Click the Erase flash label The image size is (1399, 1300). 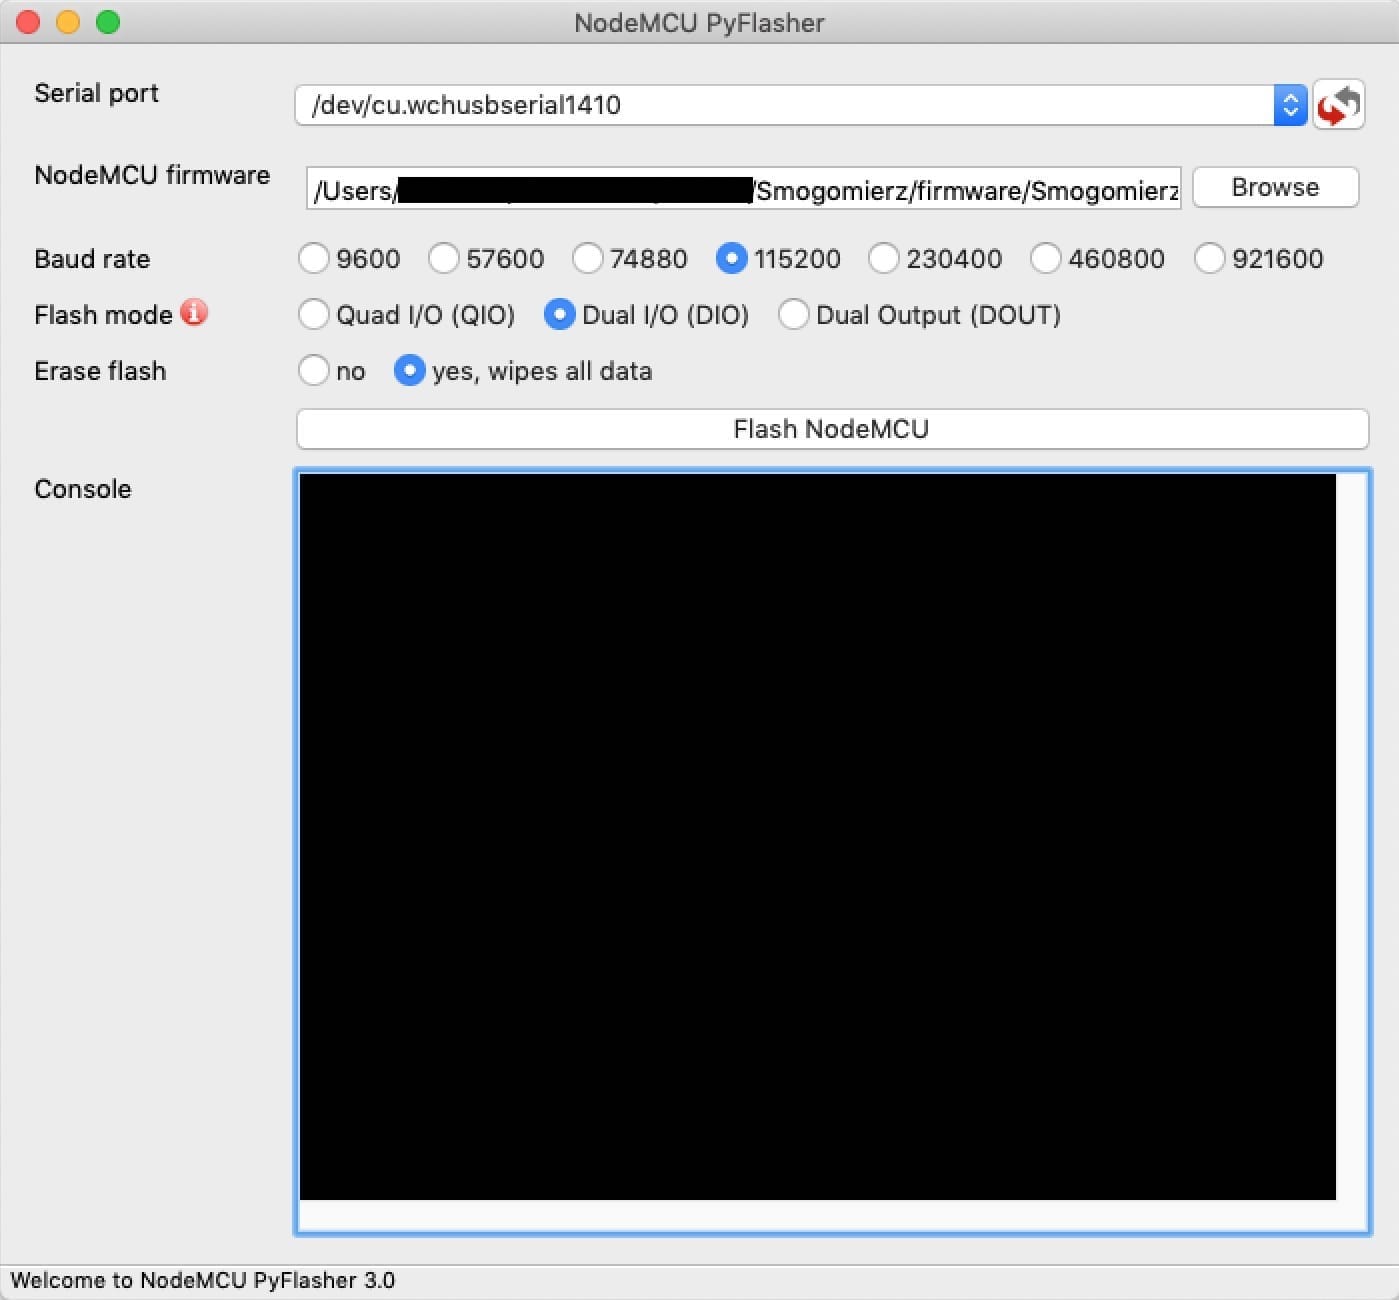pos(100,371)
